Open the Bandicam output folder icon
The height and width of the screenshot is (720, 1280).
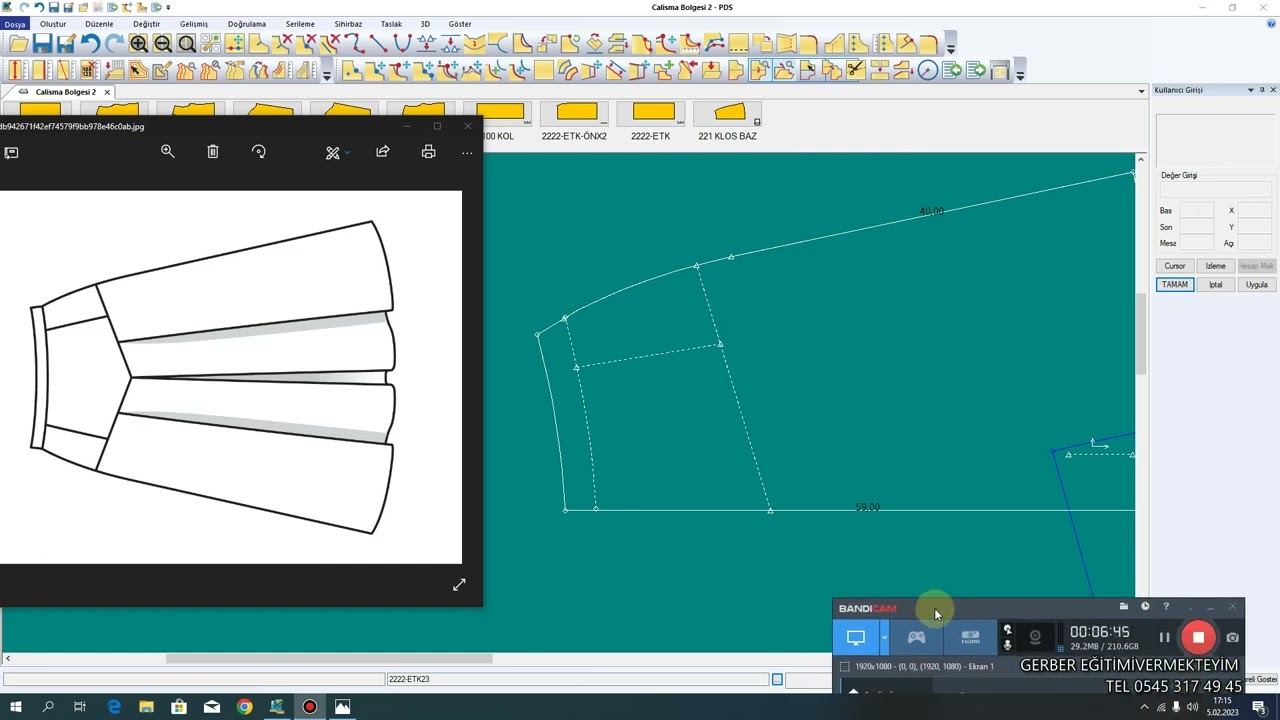[1124, 606]
